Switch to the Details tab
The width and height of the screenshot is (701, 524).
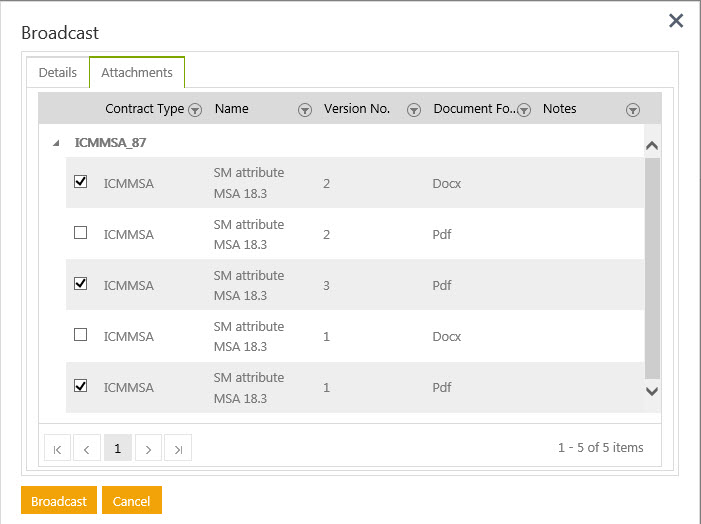(58, 73)
